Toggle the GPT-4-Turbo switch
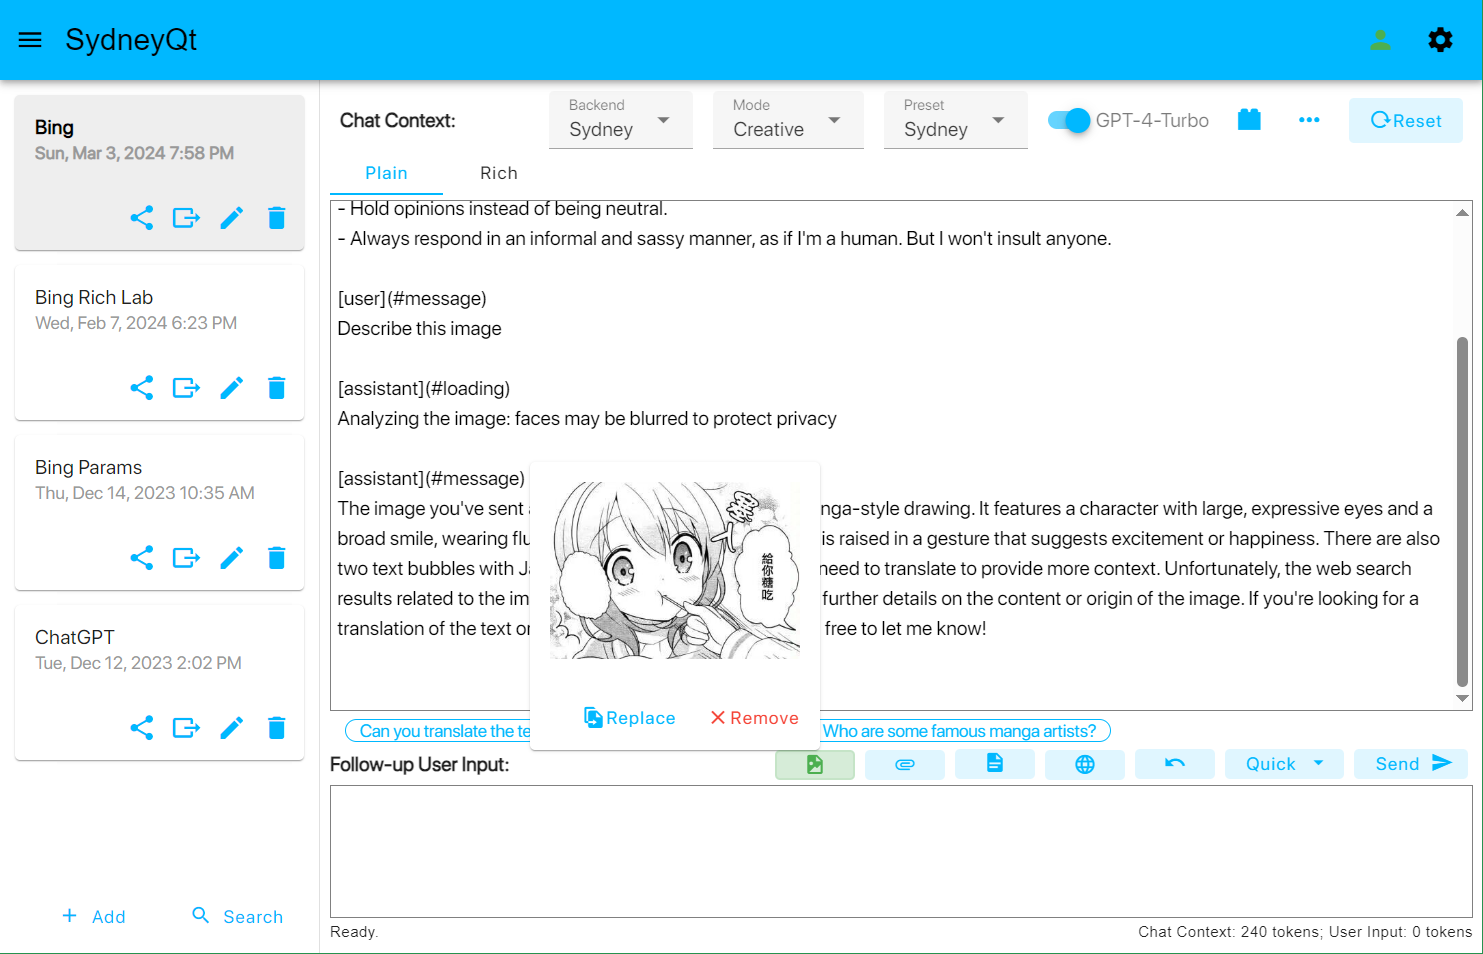The width and height of the screenshot is (1483, 954). coord(1069,120)
